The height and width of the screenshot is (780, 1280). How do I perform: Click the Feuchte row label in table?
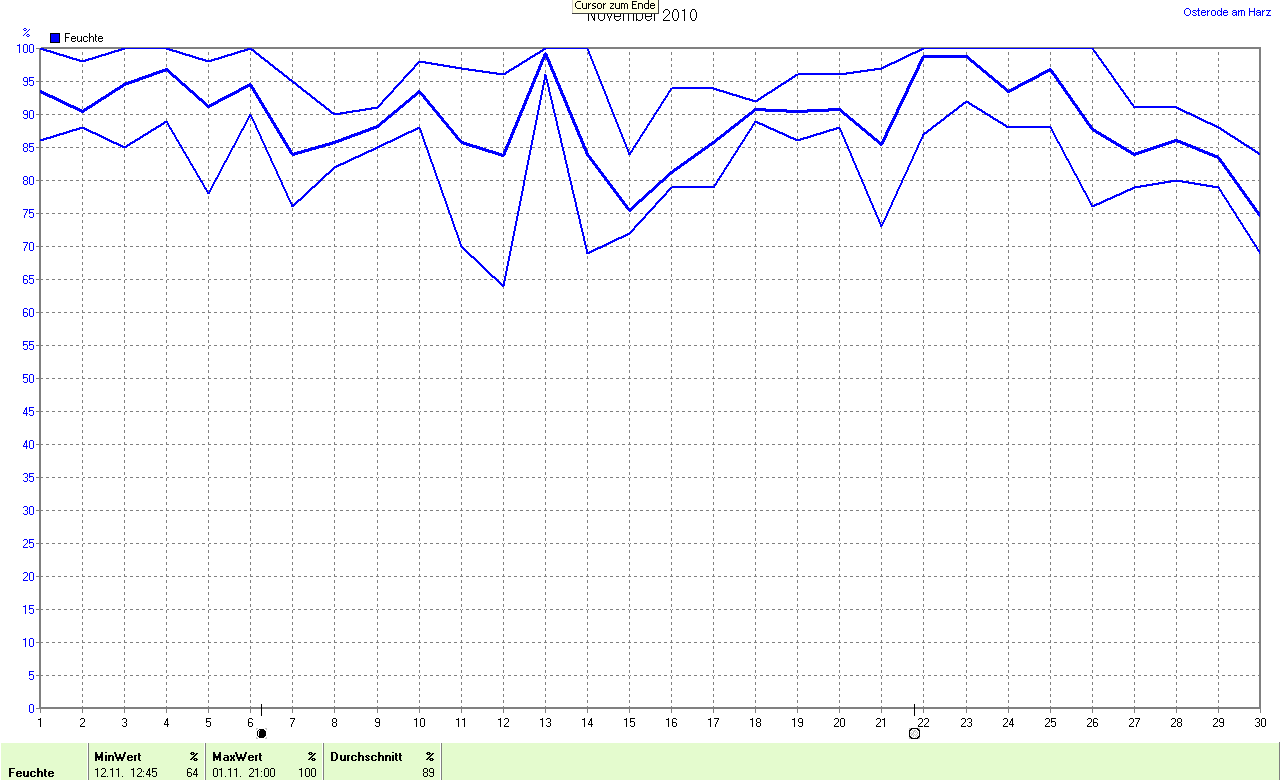31,773
